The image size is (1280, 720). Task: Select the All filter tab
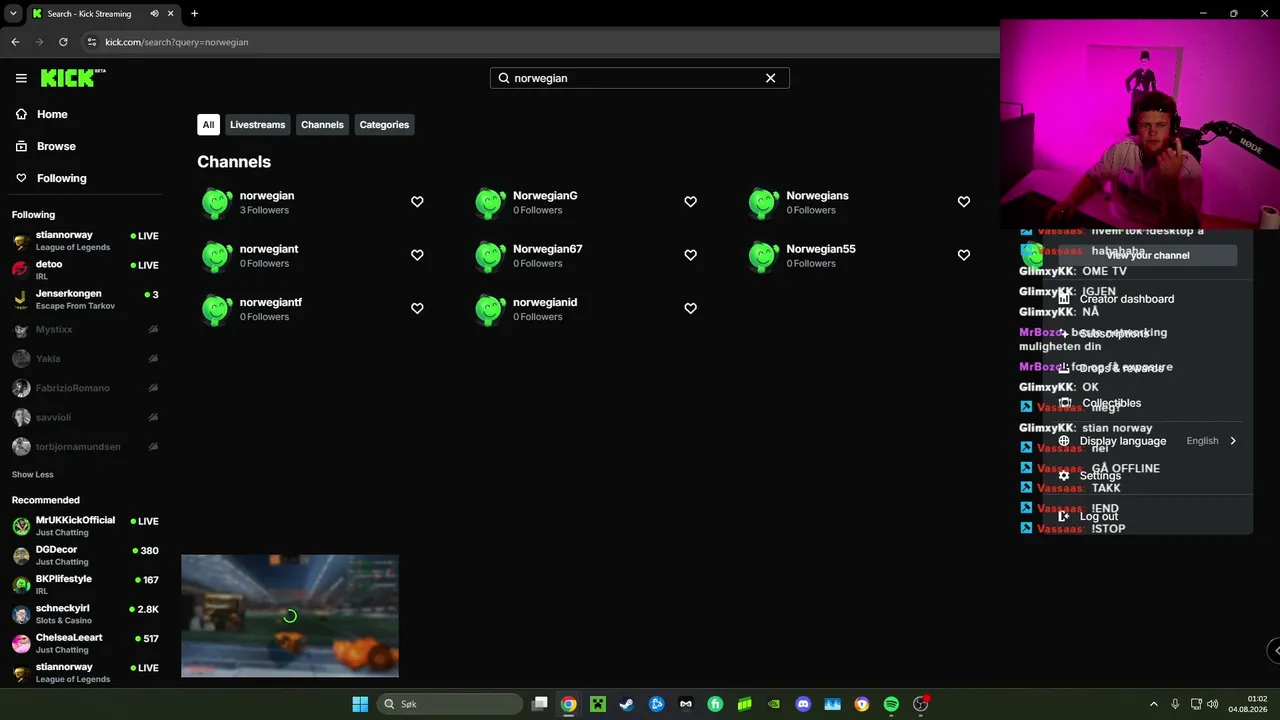click(208, 125)
